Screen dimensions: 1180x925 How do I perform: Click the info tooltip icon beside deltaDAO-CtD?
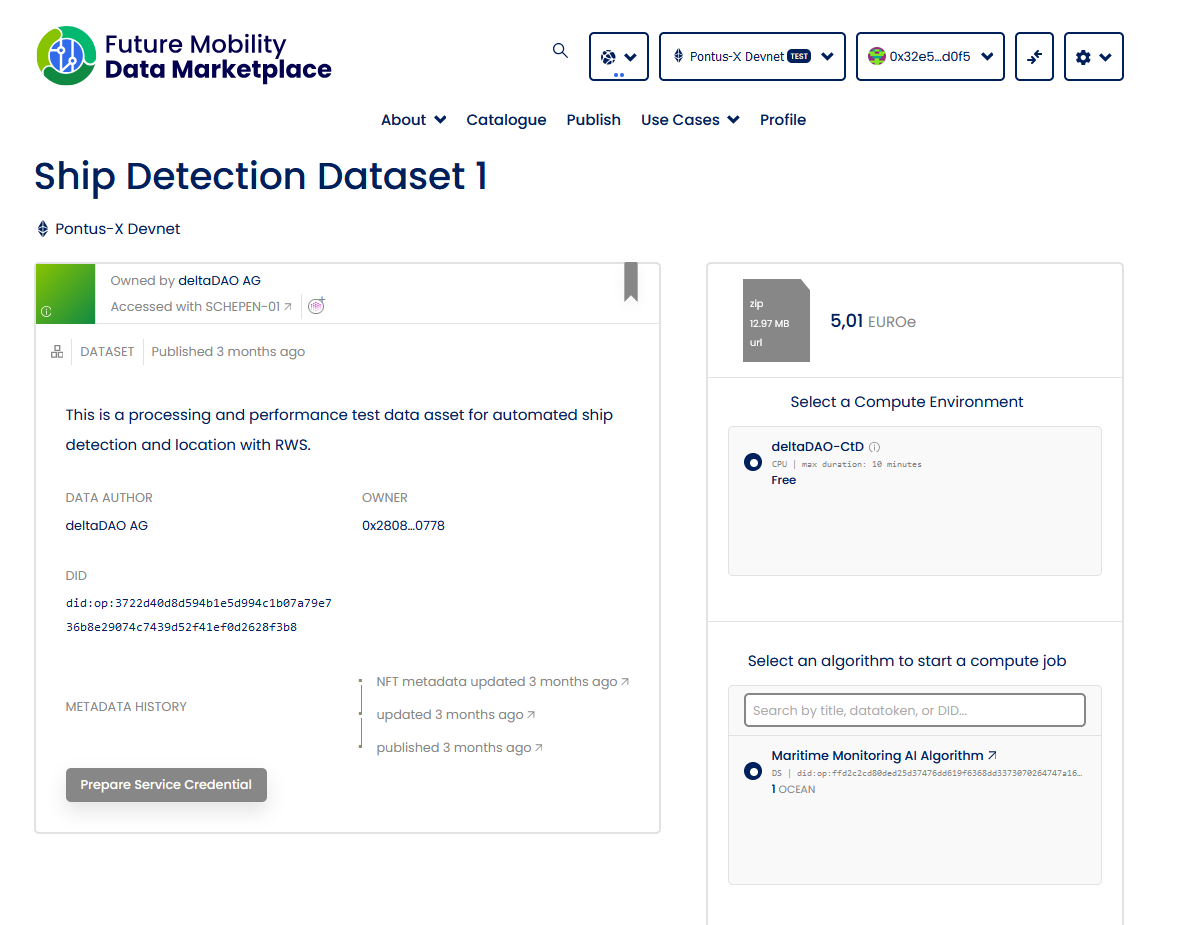[874, 447]
